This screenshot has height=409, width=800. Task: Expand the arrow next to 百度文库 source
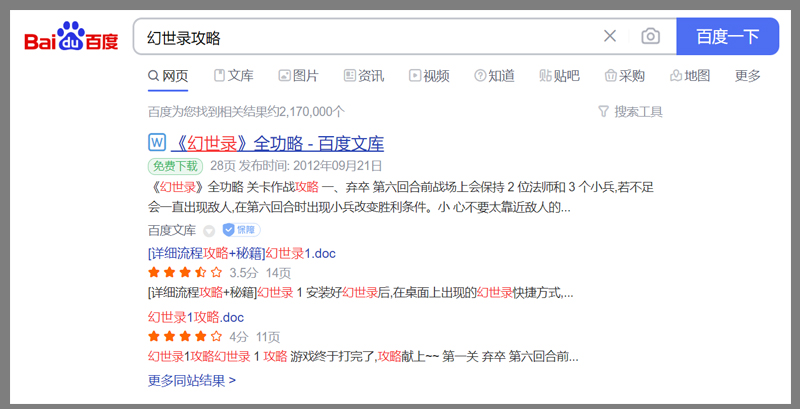209,231
